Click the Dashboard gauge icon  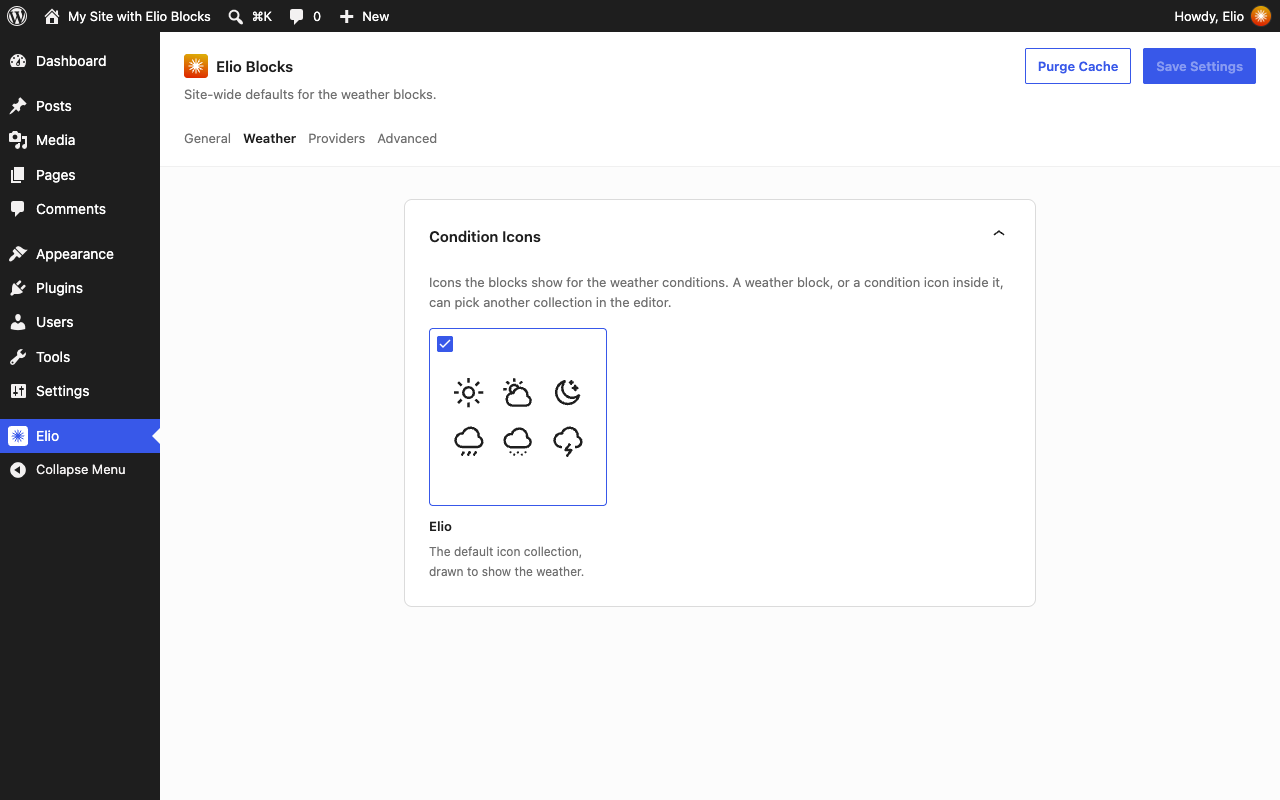point(18,61)
